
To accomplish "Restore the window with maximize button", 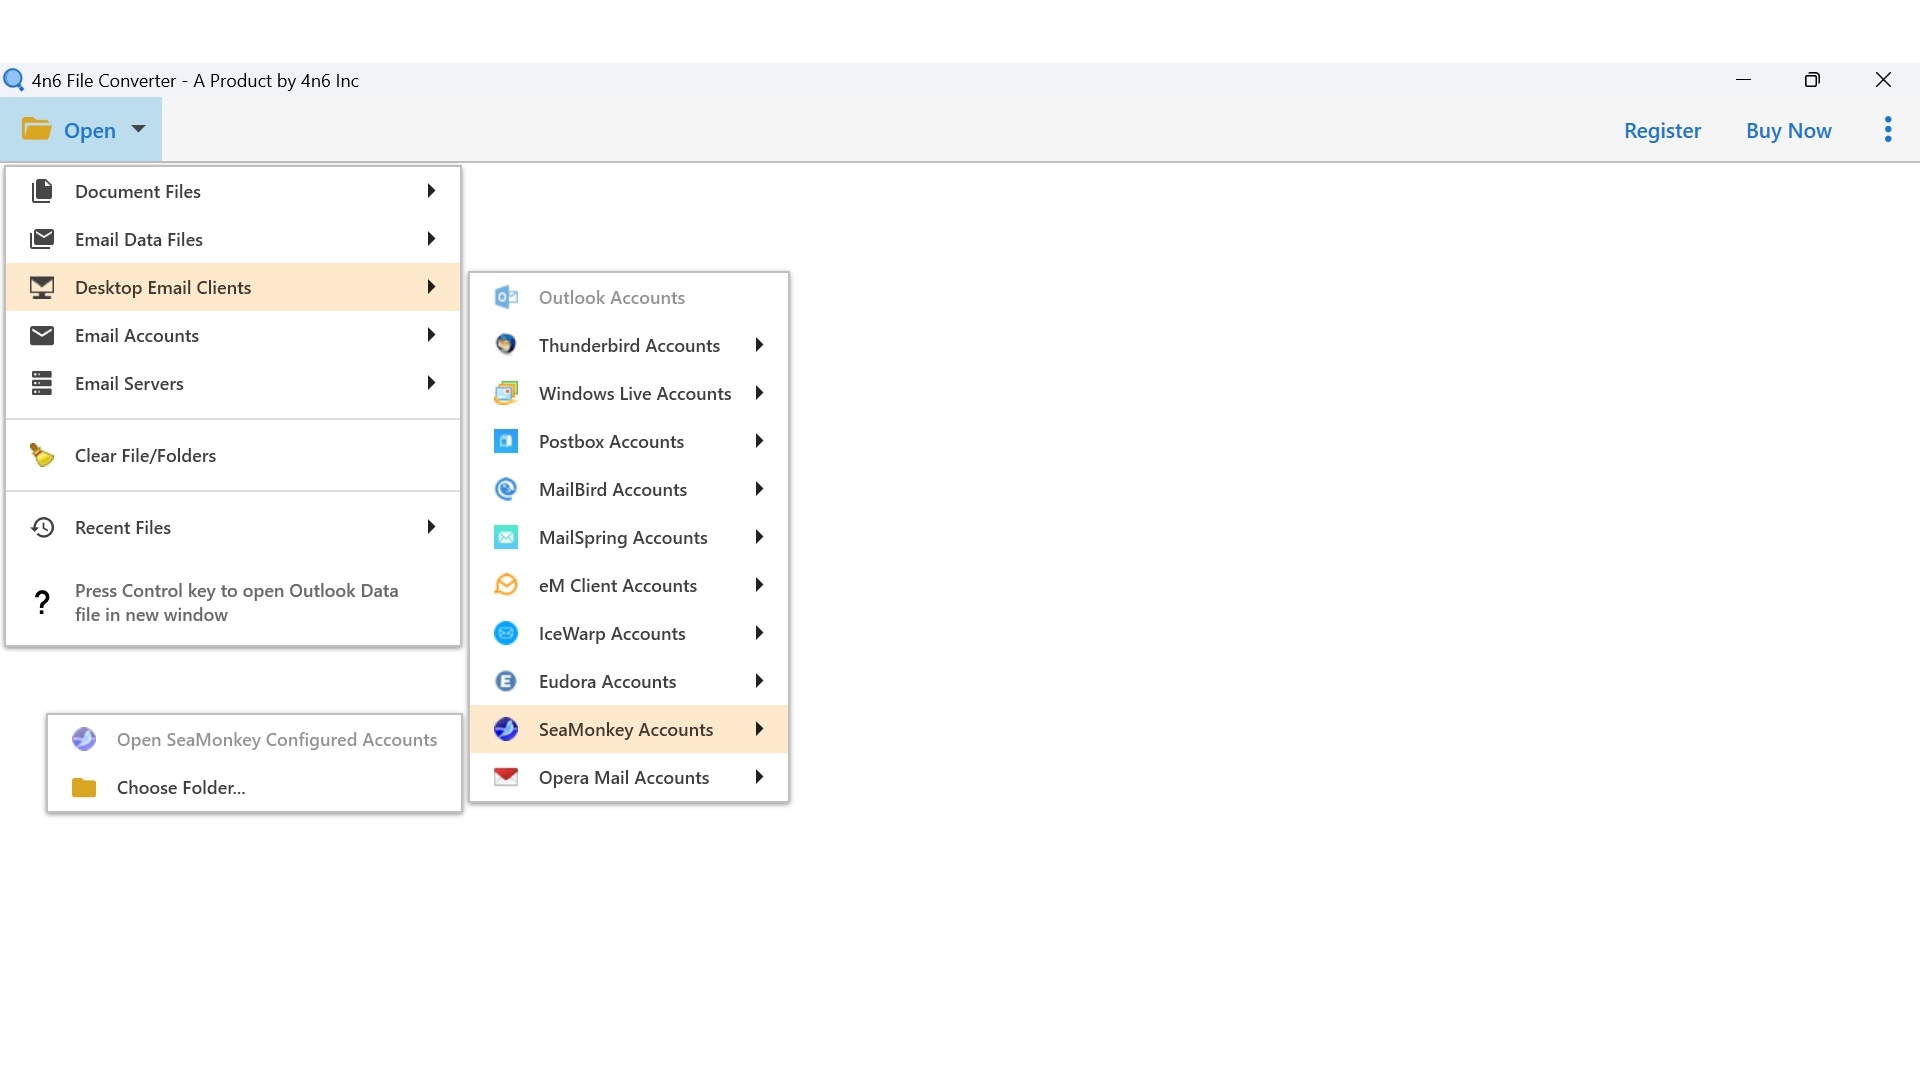I will (x=1812, y=80).
